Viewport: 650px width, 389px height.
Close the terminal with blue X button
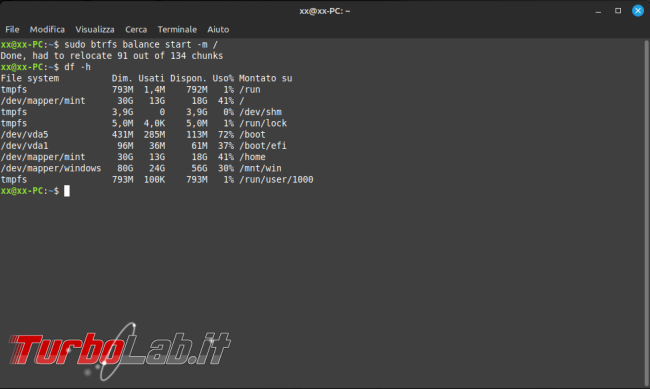(638, 11)
